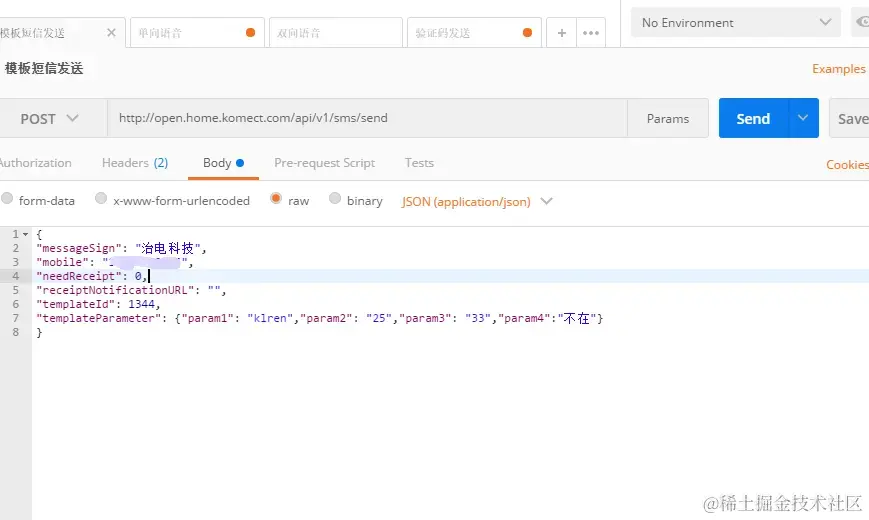Switch to the 验证码发送 tab
This screenshot has height=520, width=869.
[x=474, y=33]
